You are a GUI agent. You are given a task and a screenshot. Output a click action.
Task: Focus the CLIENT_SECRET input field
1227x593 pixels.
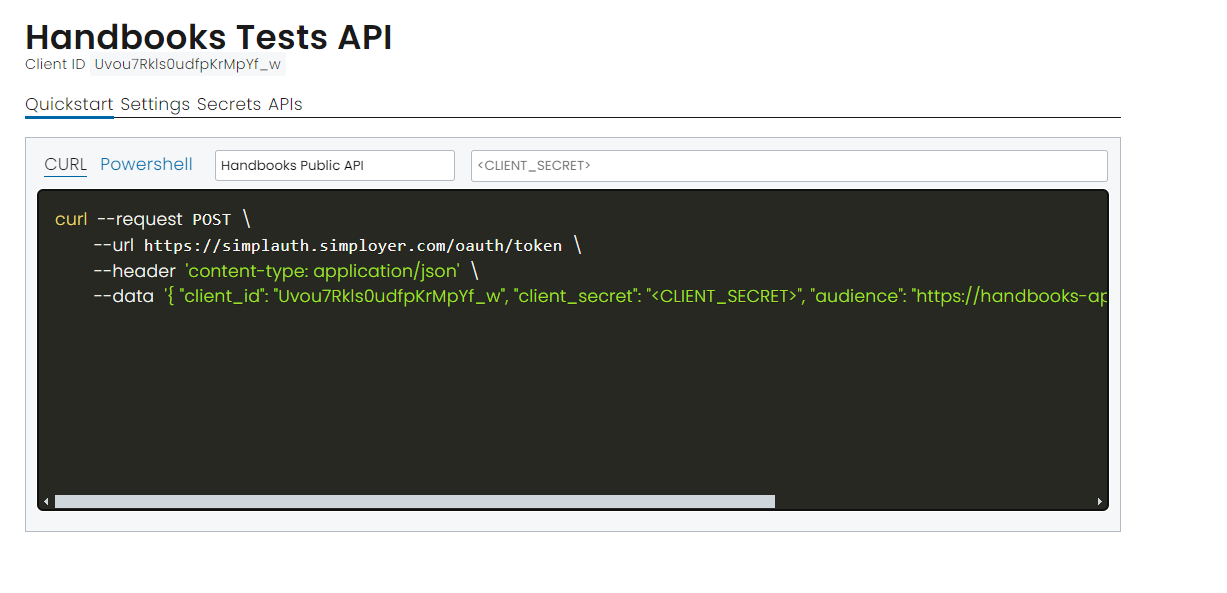pyautogui.click(x=788, y=166)
